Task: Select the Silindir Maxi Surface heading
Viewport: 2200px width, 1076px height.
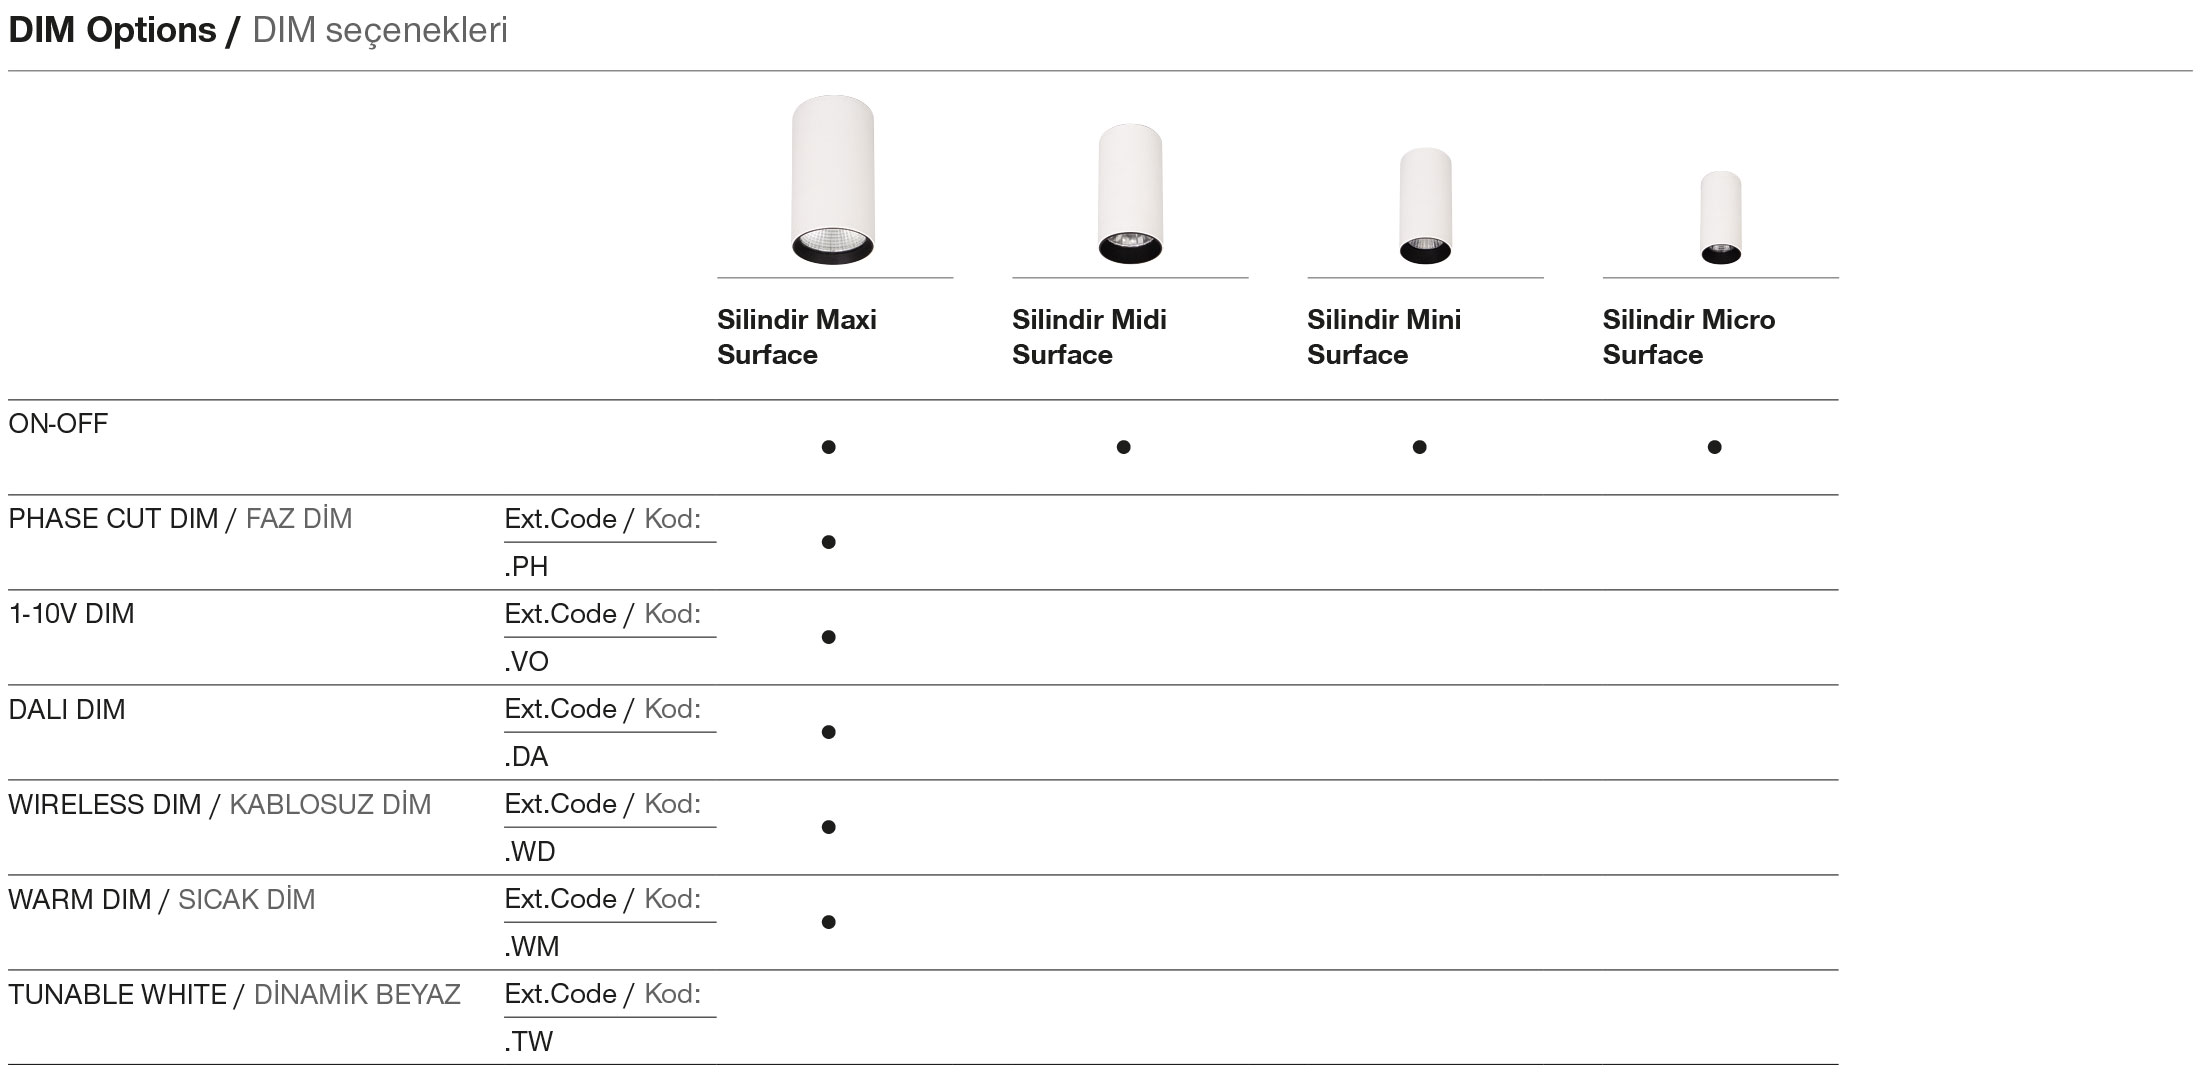Action: point(796,337)
